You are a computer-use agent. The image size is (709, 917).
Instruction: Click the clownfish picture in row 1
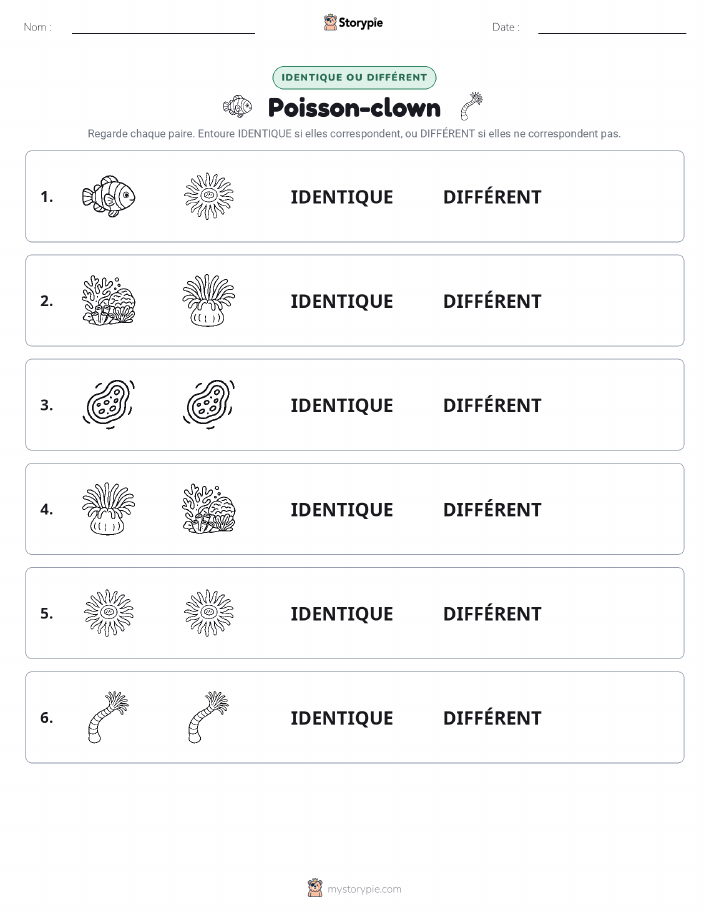108,196
